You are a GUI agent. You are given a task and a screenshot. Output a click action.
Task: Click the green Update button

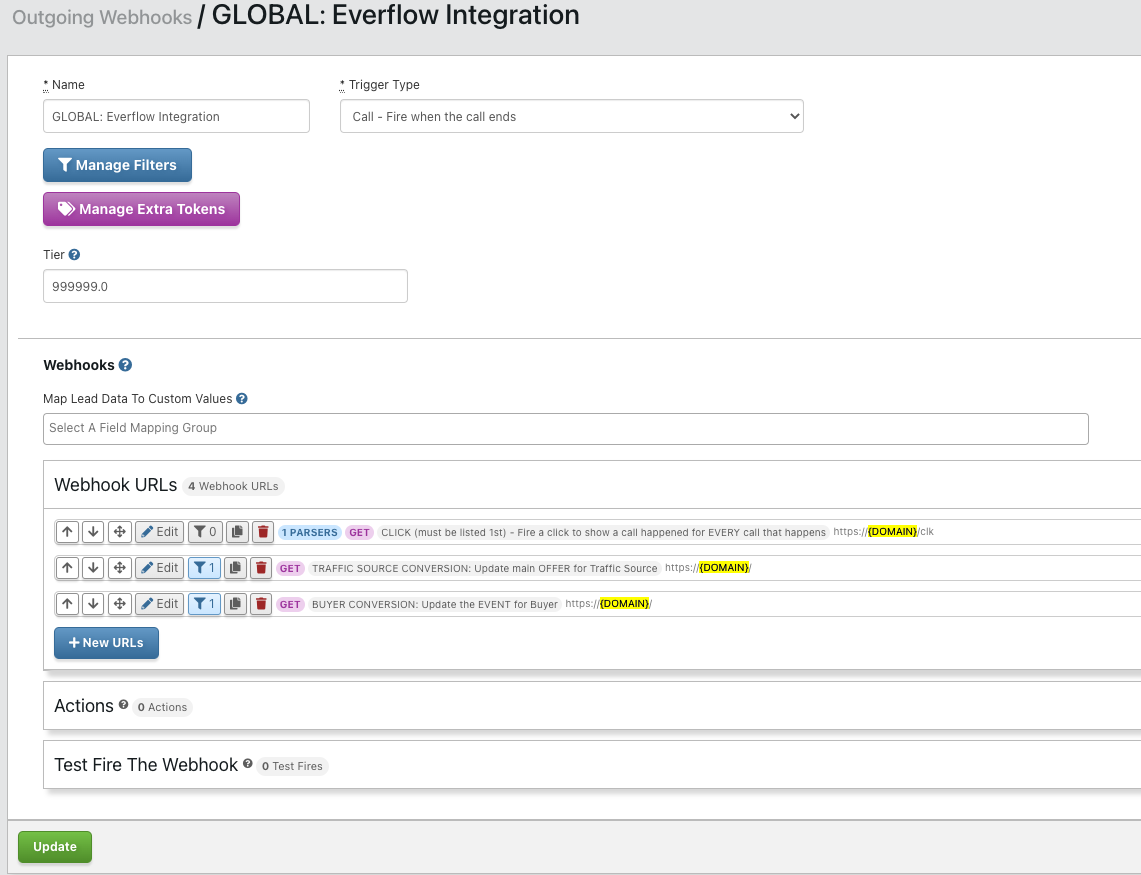pyautogui.click(x=55, y=847)
